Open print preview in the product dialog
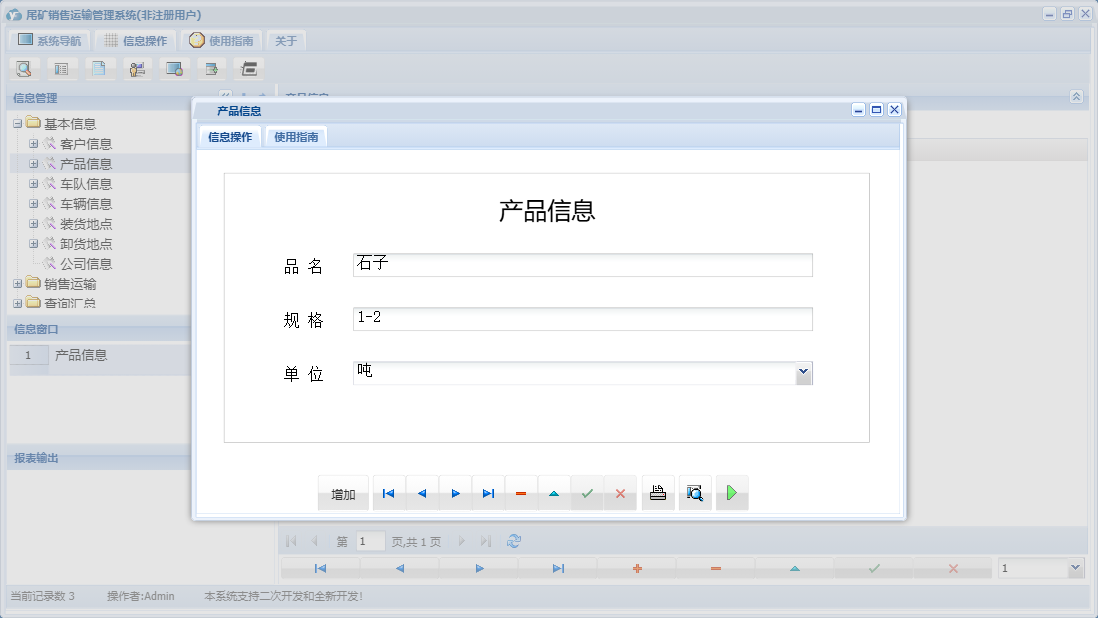This screenshot has height=618, width=1098. click(694, 492)
